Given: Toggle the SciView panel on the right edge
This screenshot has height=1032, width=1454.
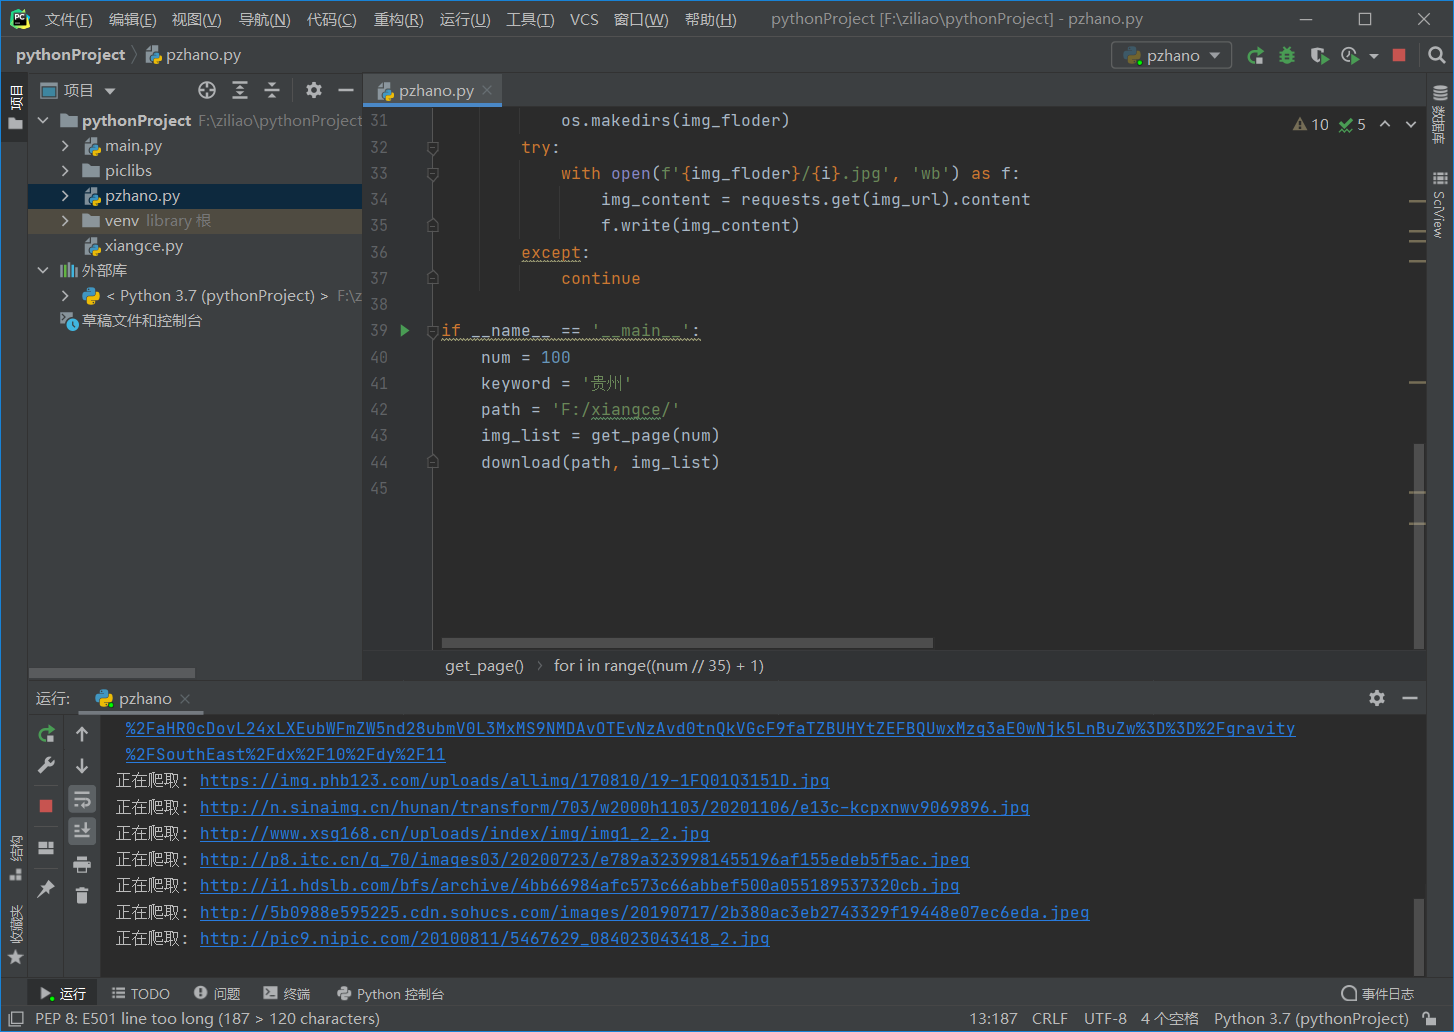Looking at the screenshot, I should (x=1440, y=206).
